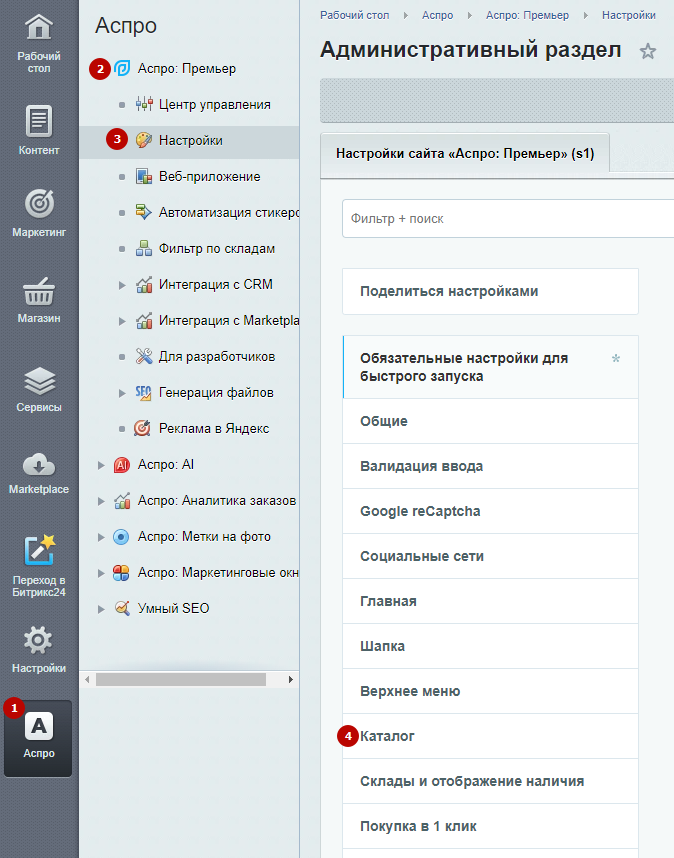
Task: Select Обязательные настройки для быстрого запуска section
Action: (x=490, y=367)
